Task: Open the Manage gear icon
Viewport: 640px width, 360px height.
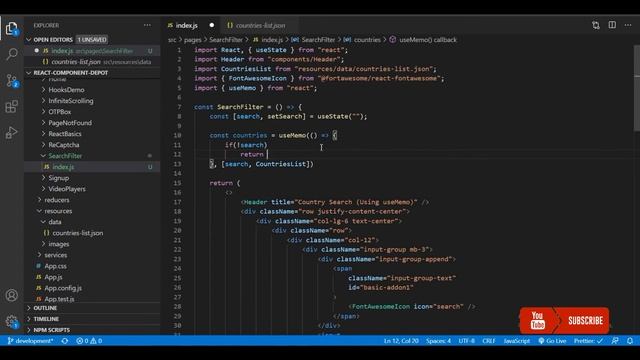Action: [x=12, y=321]
